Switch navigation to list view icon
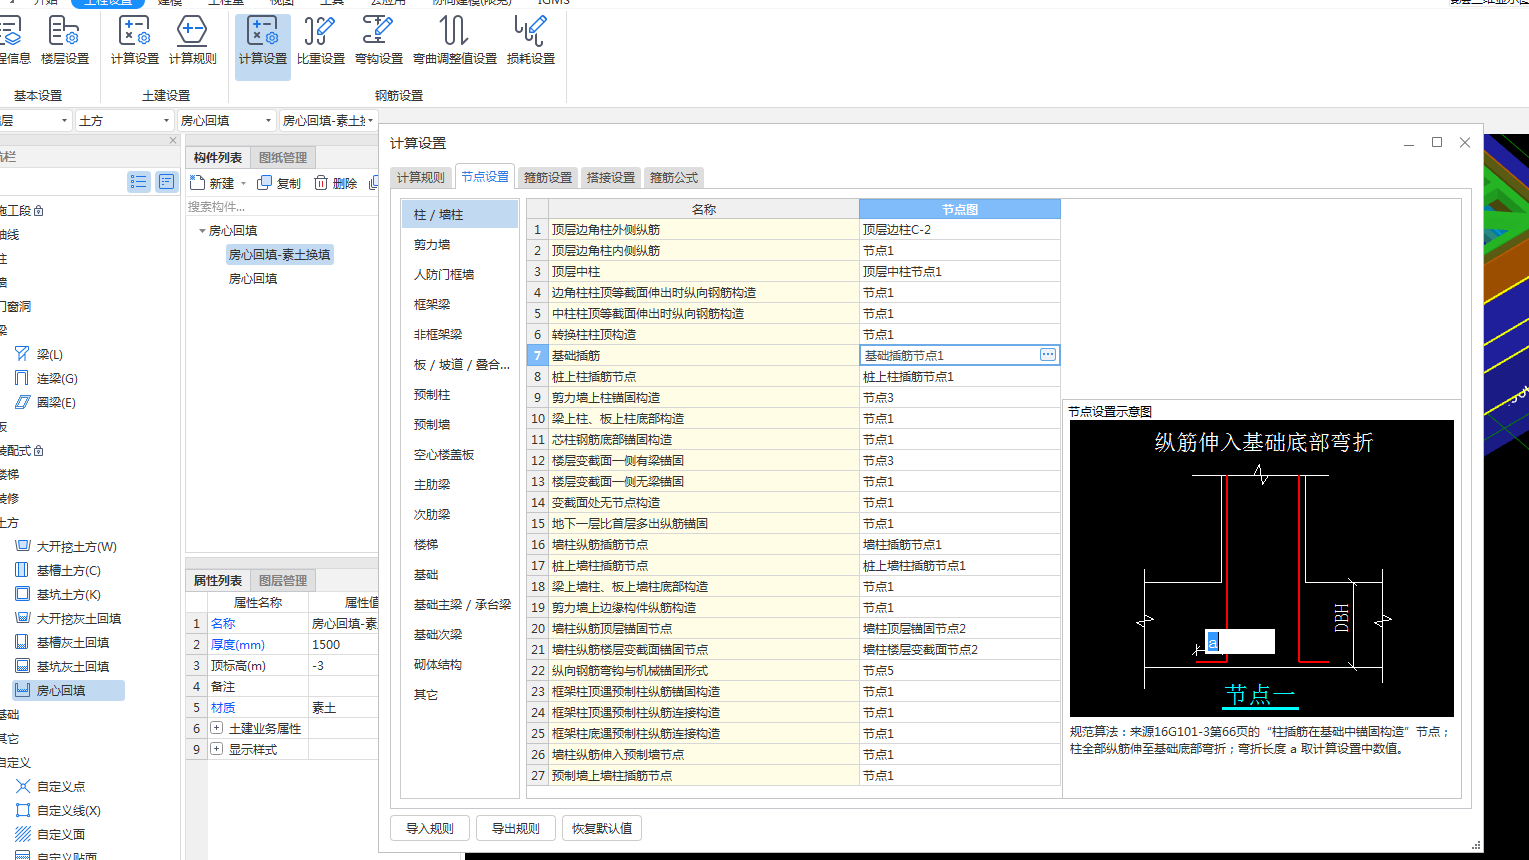Image resolution: width=1529 pixels, height=860 pixels. click(x=139, y=181)
